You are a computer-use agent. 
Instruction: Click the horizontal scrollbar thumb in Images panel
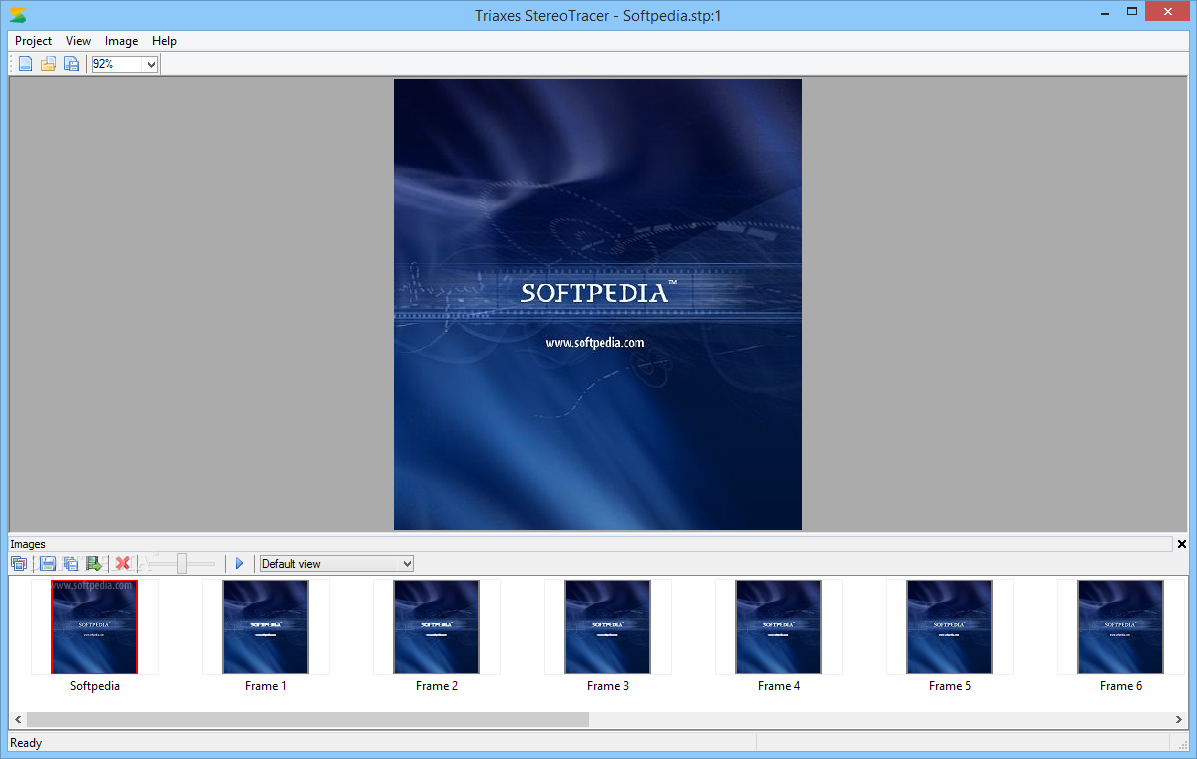(x=308, y=719)
